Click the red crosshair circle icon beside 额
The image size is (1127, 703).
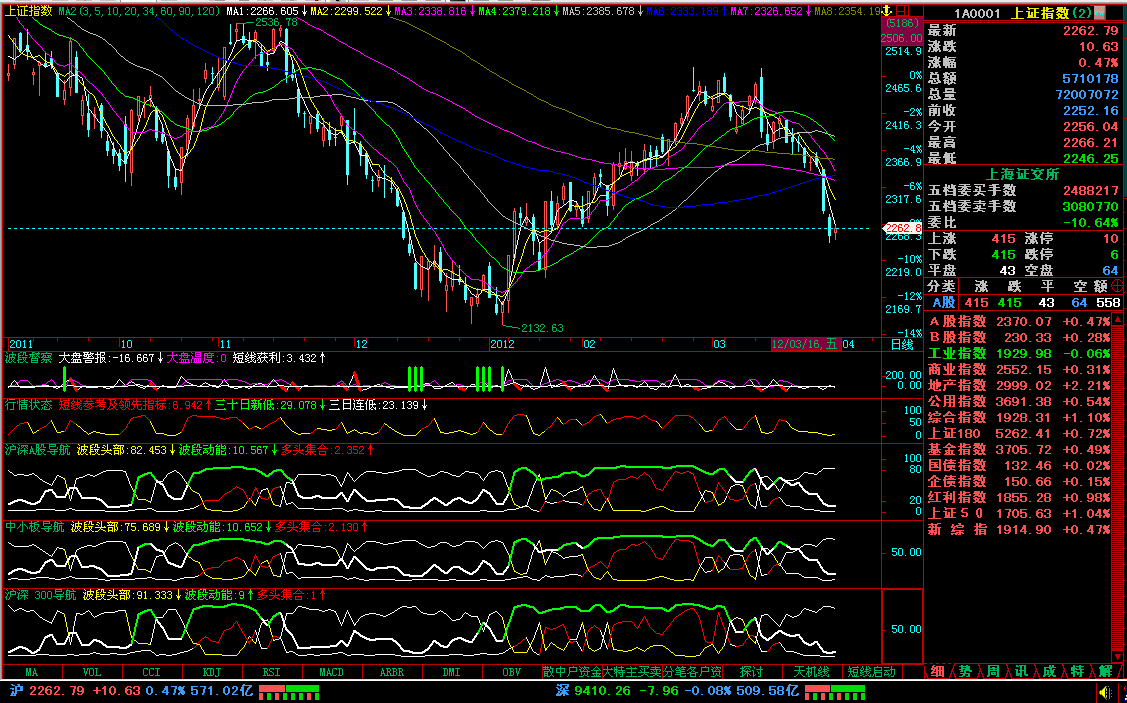pyautogui.click(x=1117, y=285)
